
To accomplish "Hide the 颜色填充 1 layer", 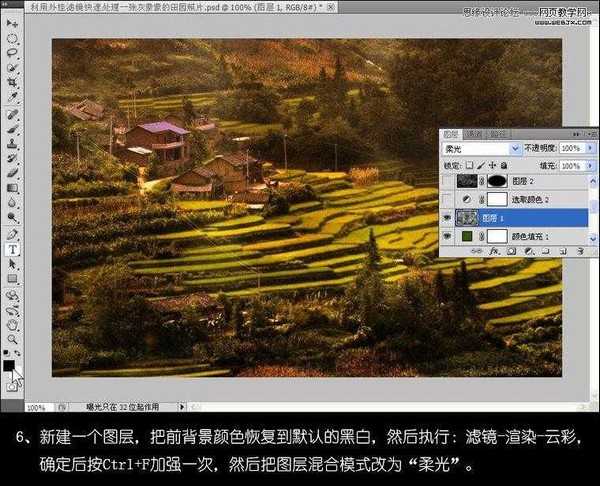I will point(446,236).
